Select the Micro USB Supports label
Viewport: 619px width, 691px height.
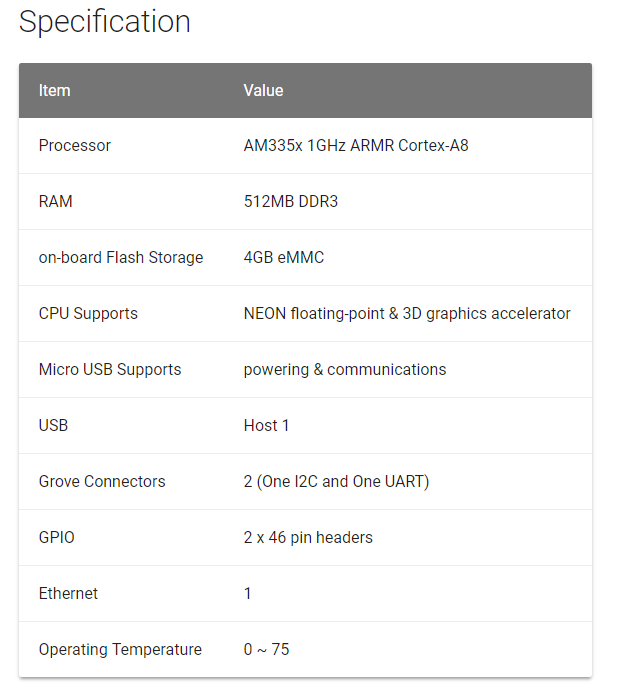110,369
